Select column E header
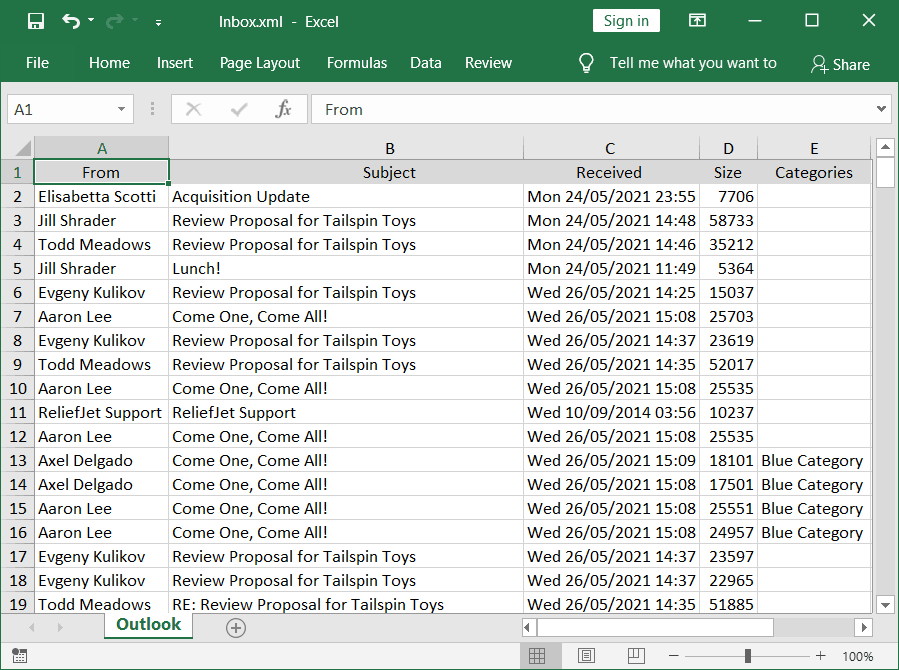Screen dimensions: 899x670 click(814, 148)
